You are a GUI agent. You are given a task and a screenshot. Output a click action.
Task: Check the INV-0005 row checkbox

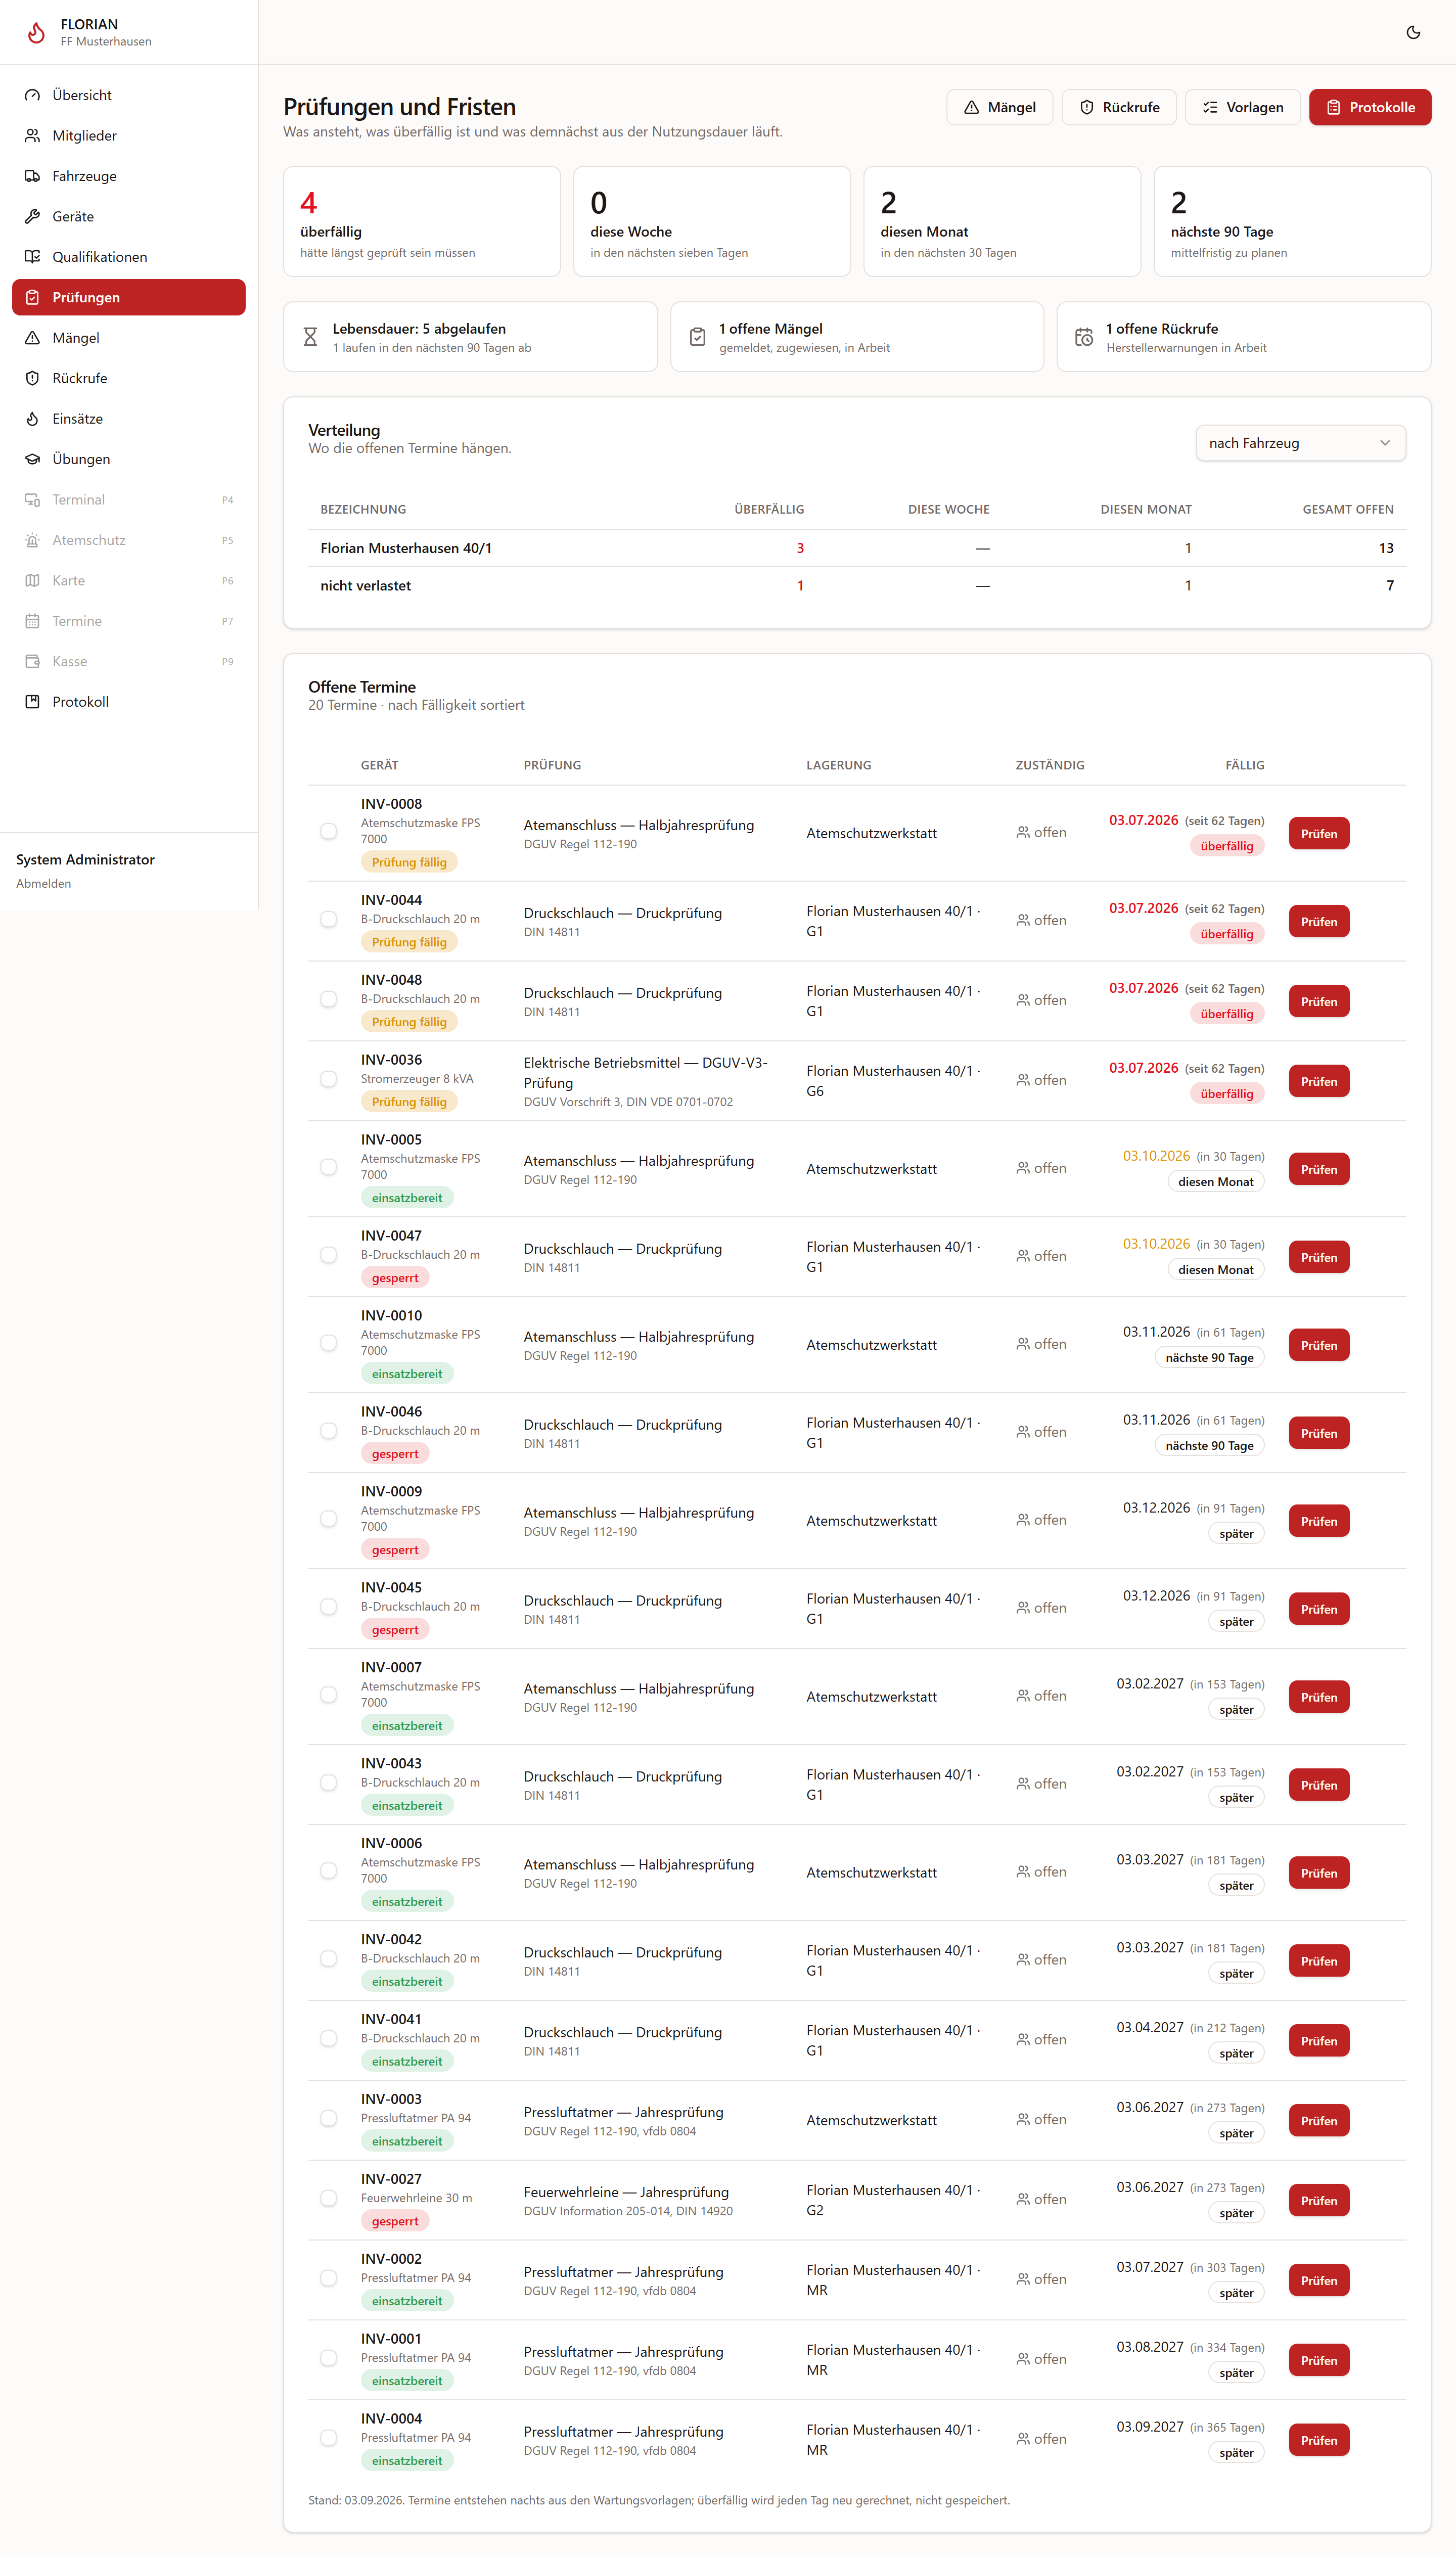pyautogui.click(x=328, y=1168)
